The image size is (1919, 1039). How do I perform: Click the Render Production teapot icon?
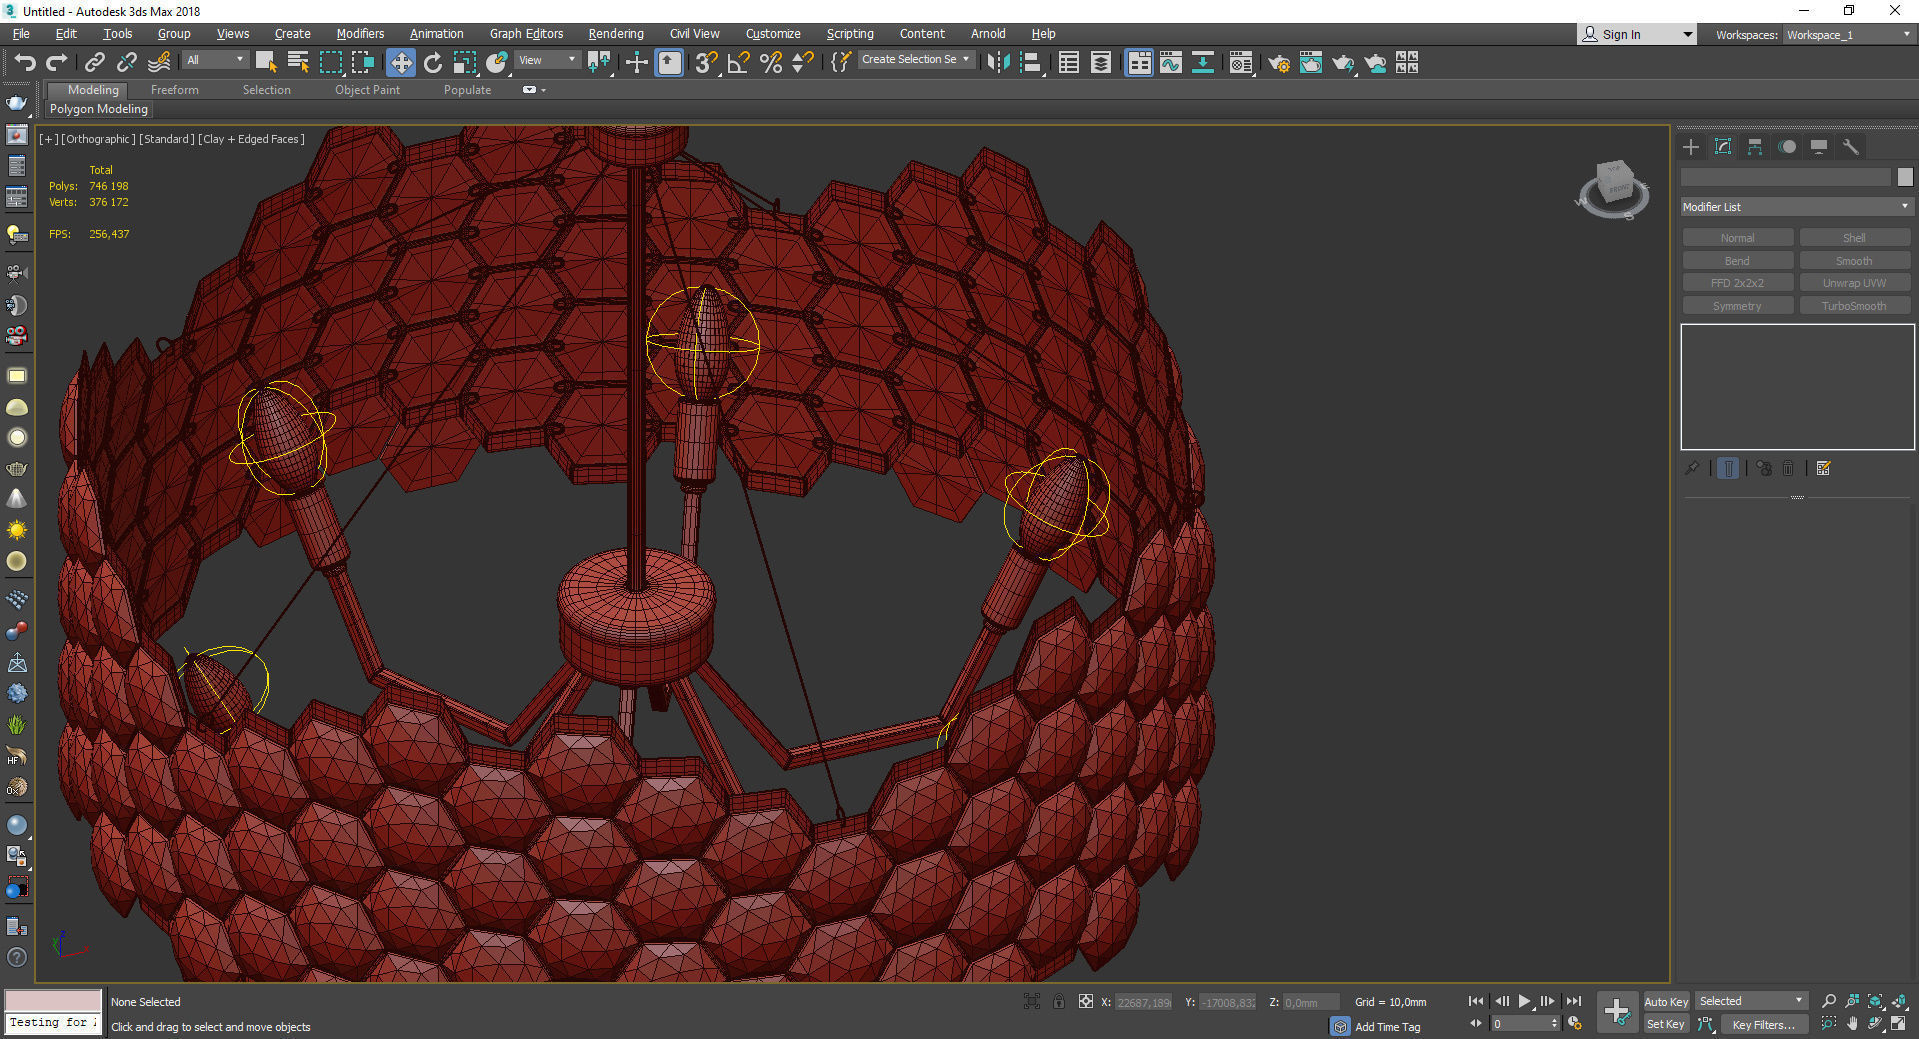(1343, 63)
